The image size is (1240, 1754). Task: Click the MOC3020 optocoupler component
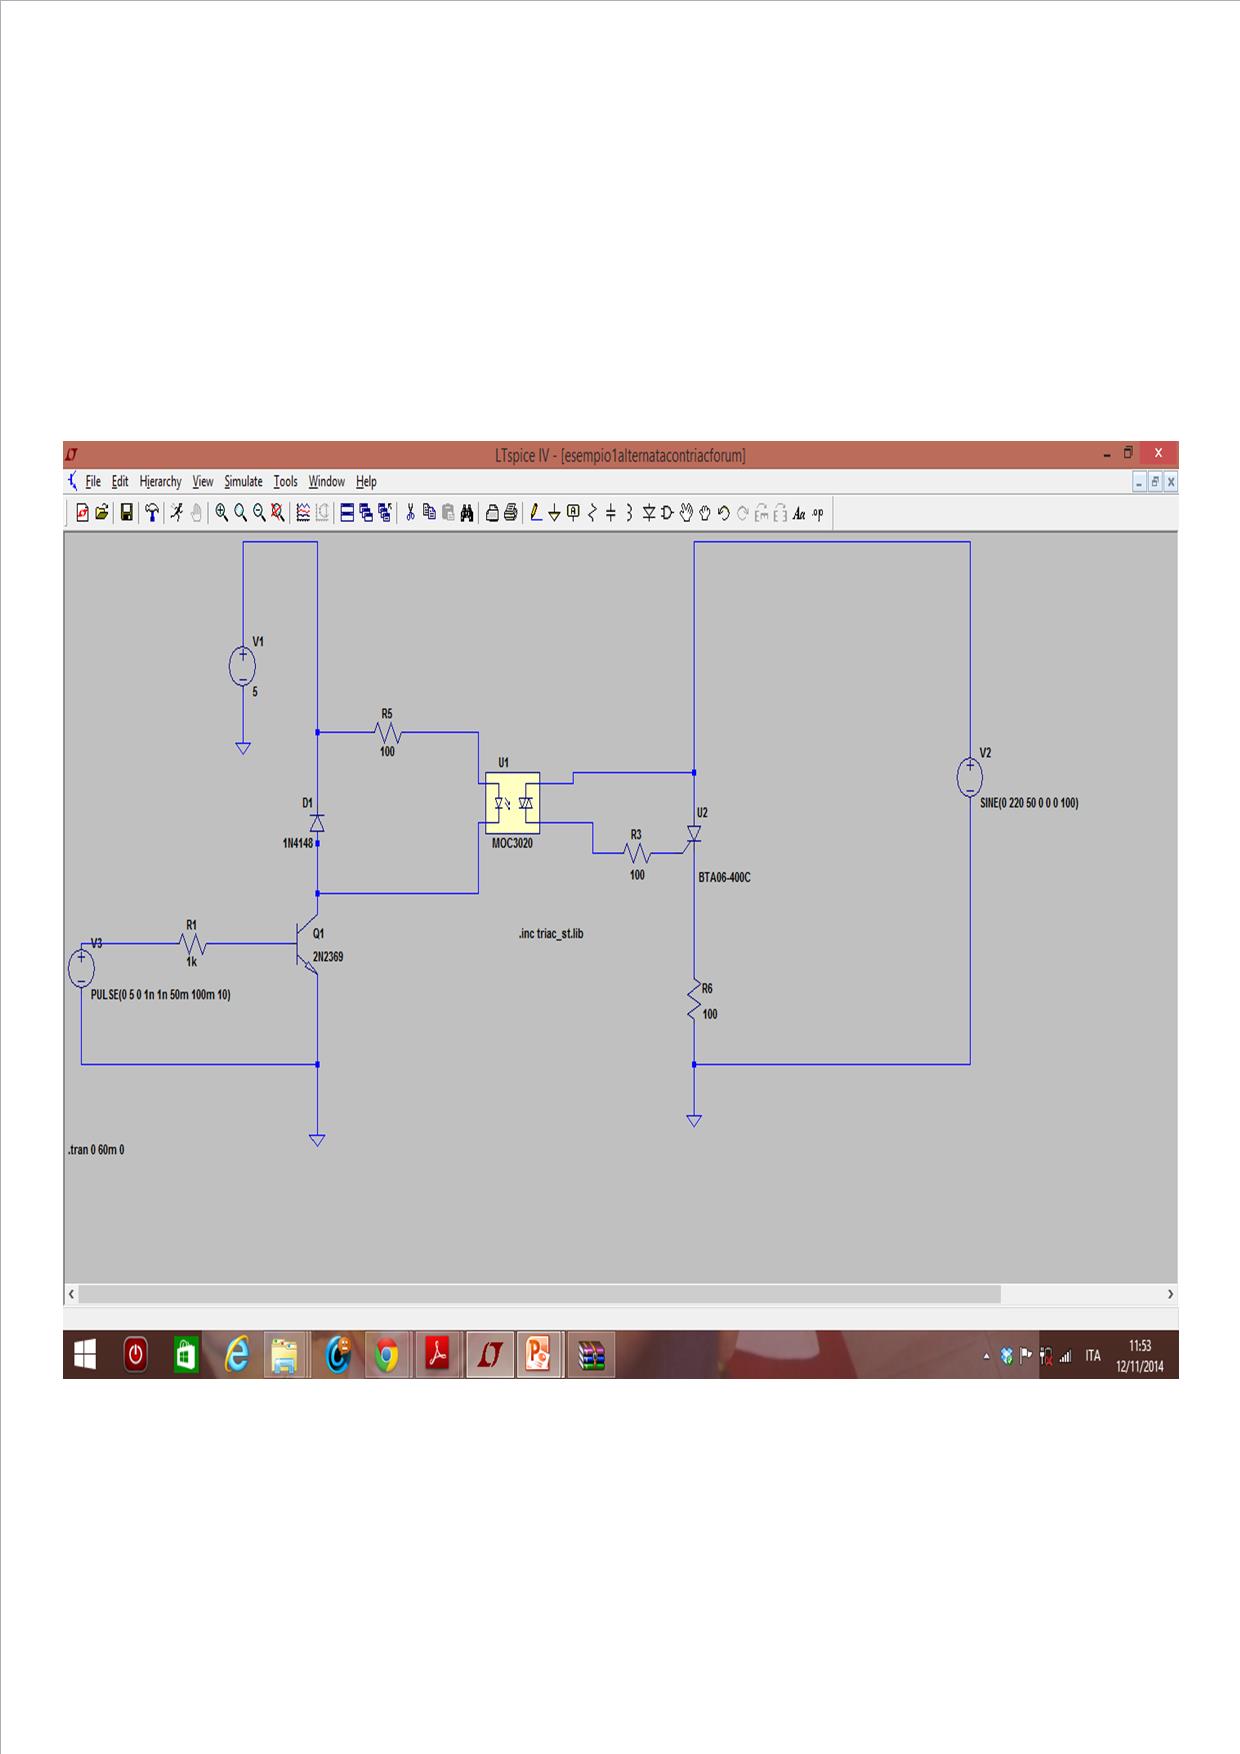[x=512, y=803]
